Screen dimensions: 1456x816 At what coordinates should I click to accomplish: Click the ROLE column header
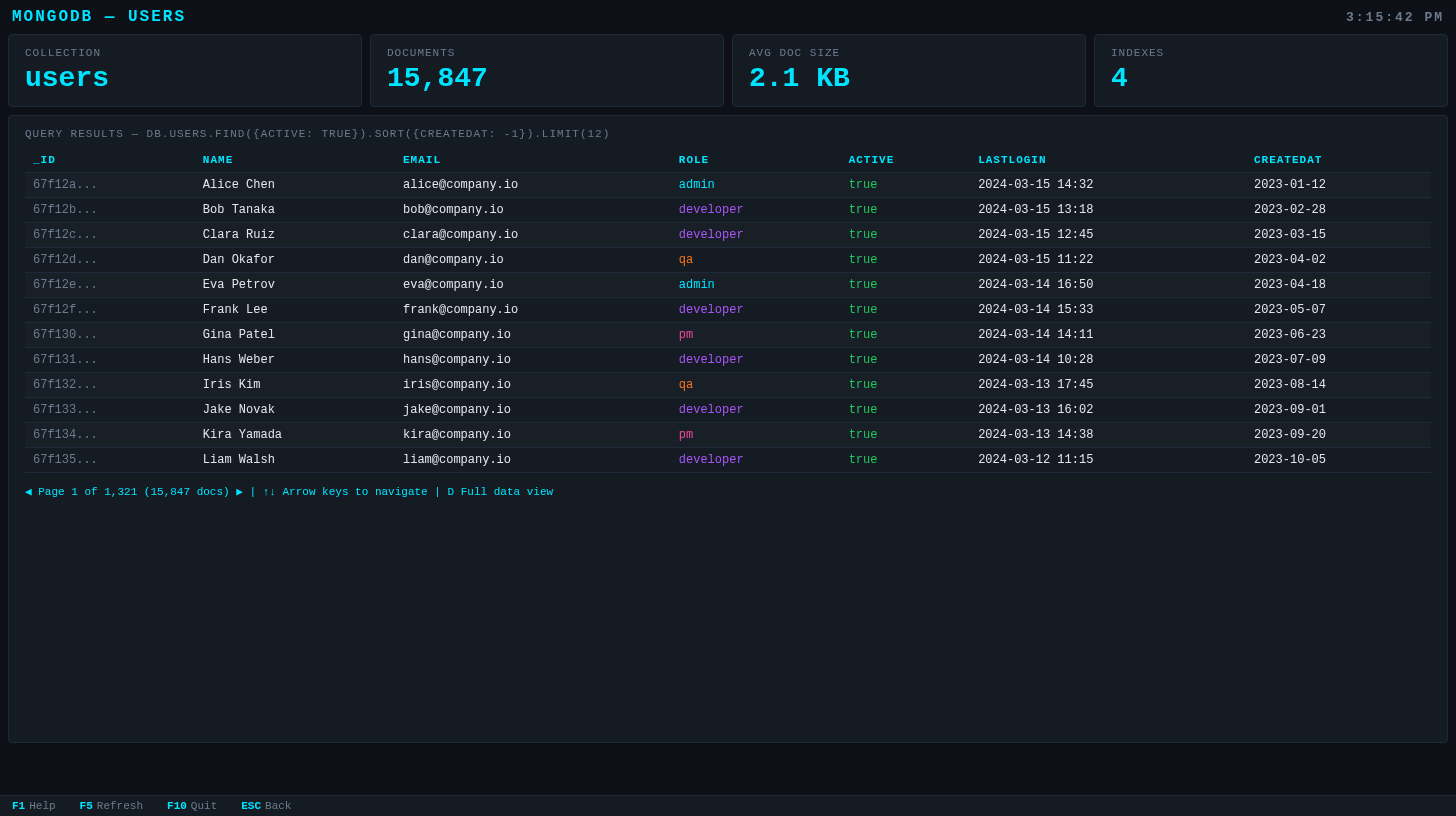pos(693,160)
